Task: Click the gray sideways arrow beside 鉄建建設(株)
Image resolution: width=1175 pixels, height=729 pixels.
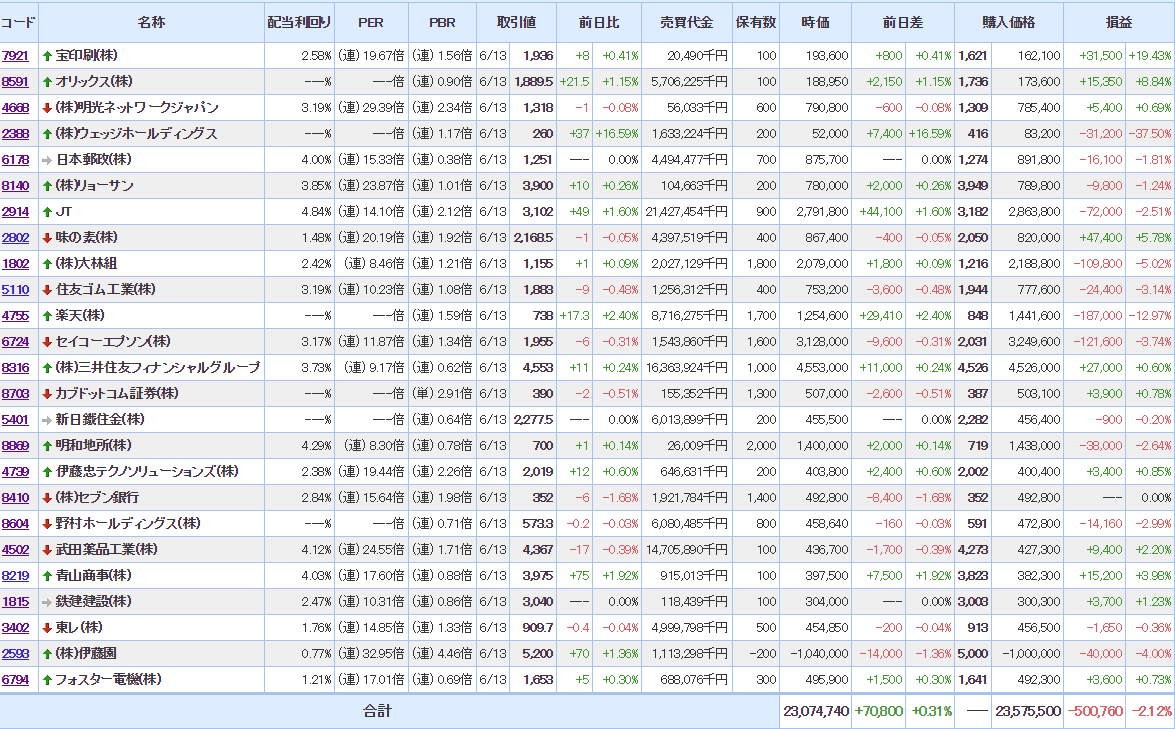Action: coord(47,601)
